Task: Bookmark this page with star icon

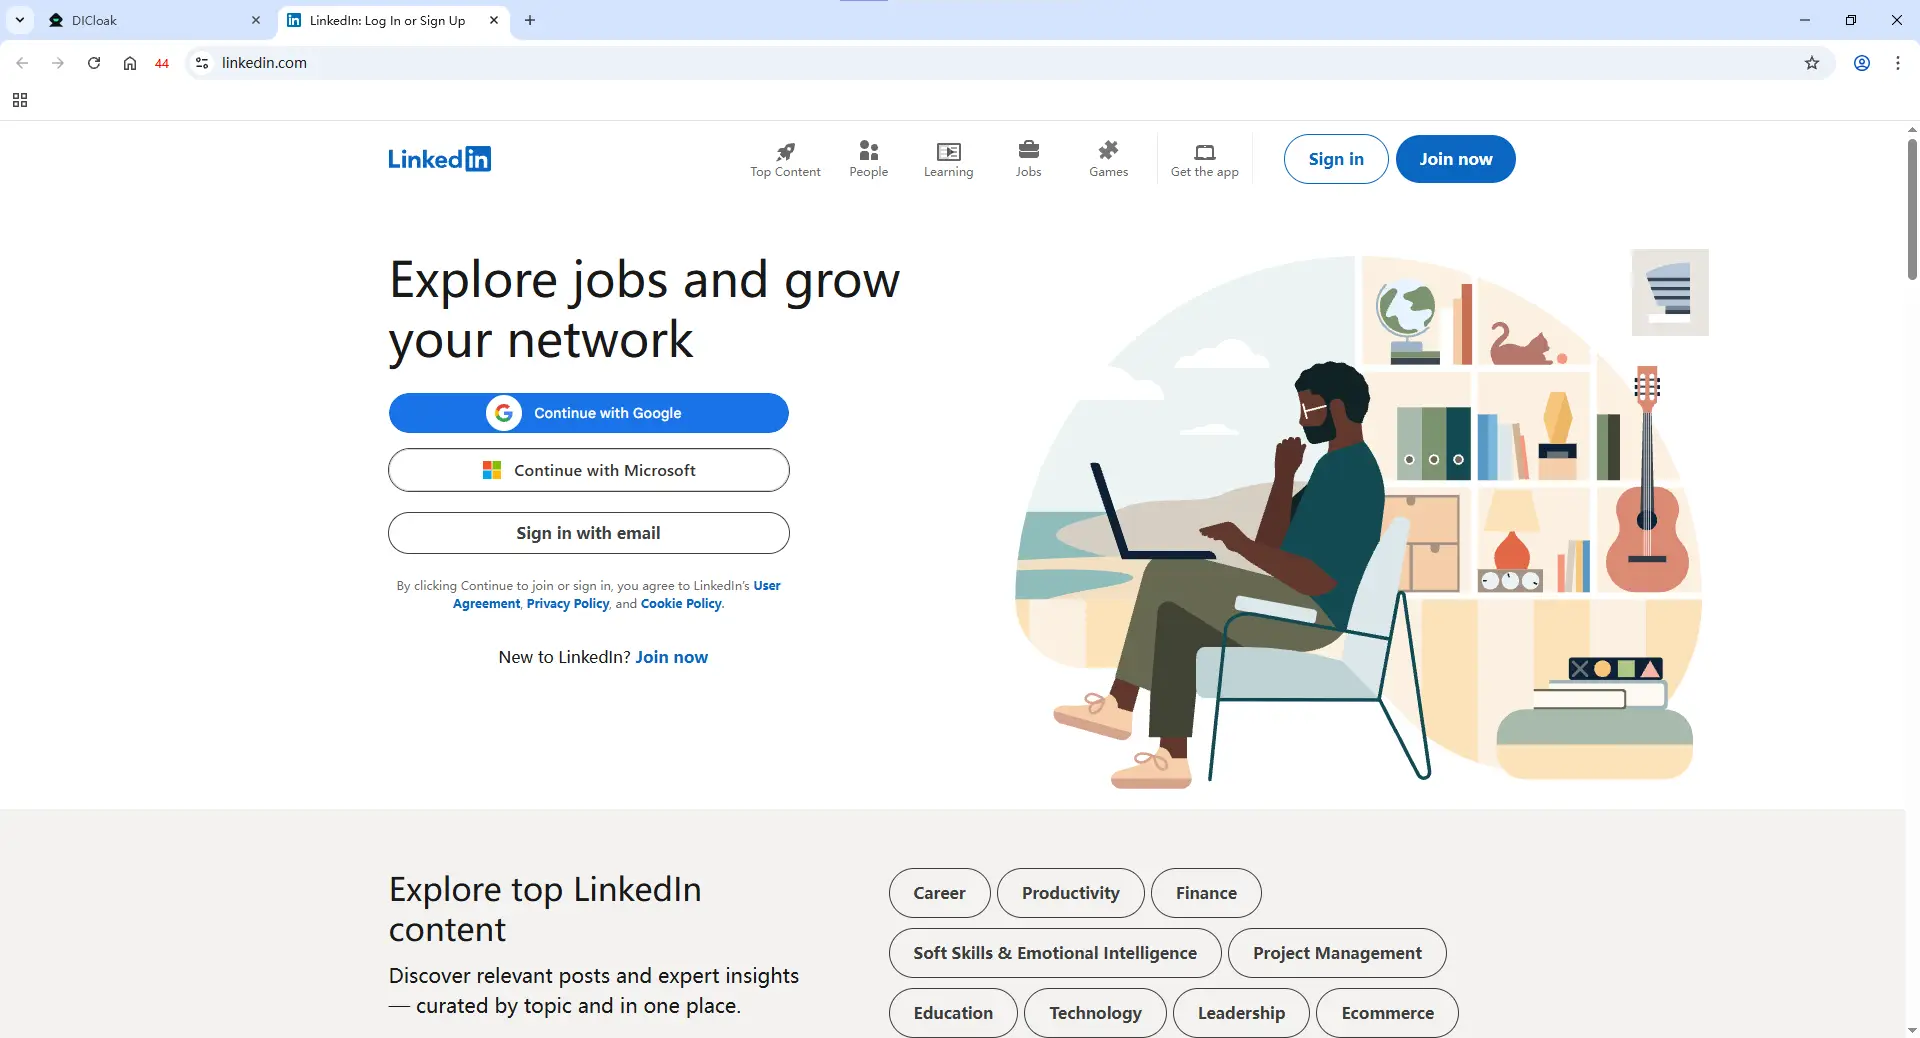Action: point(1811,63)
